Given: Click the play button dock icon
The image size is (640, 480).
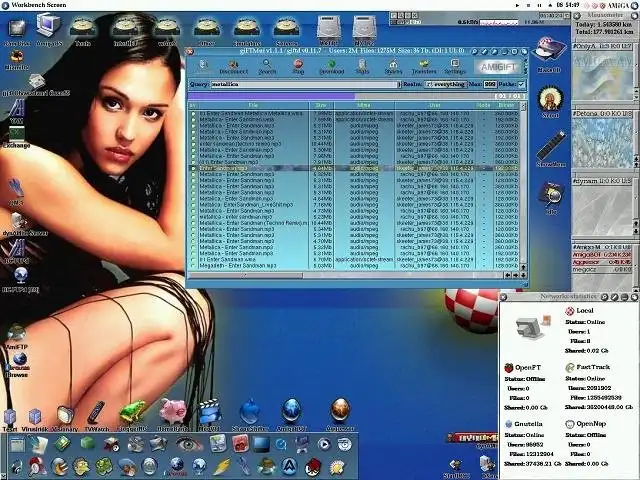Looking at the screenshot, I should point(324,444).
